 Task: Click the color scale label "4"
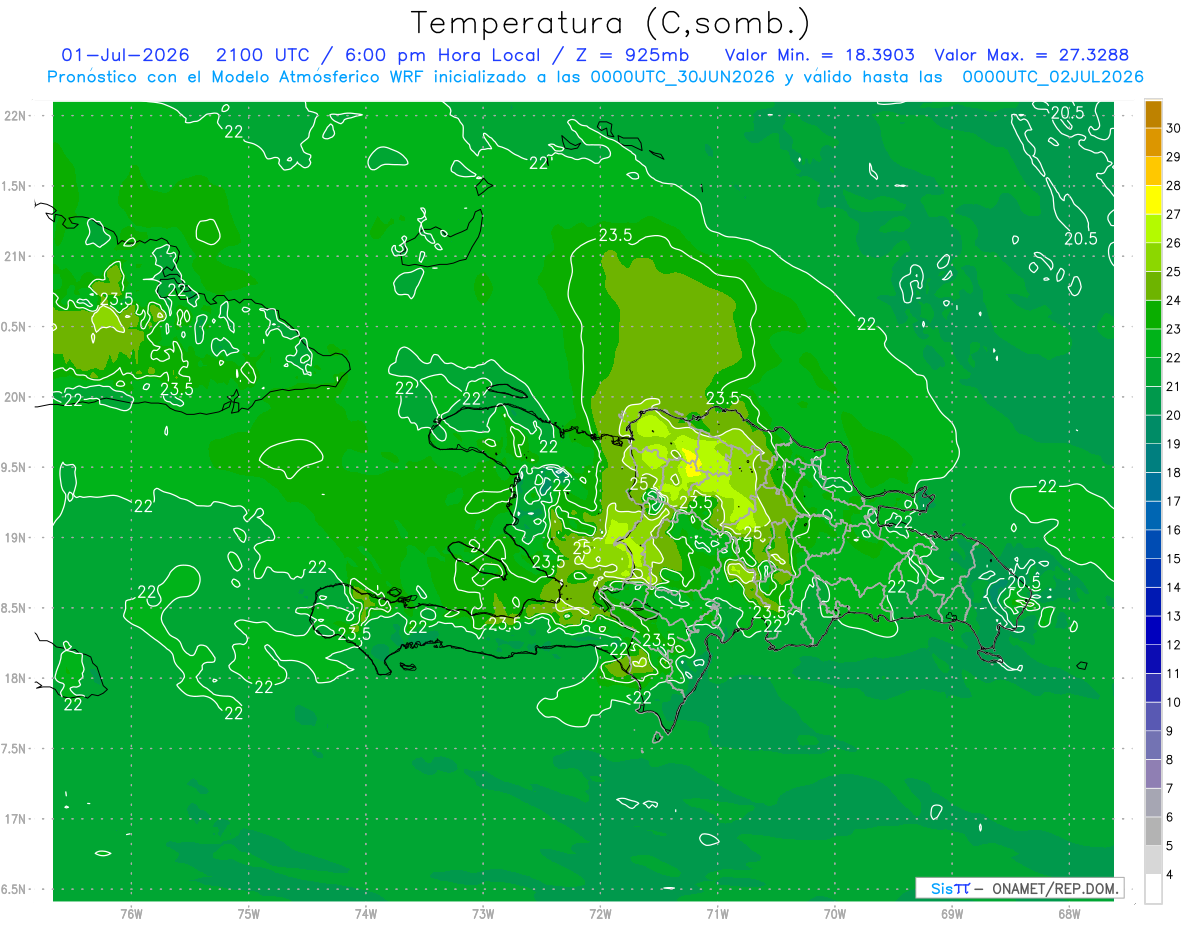tap(1171, 875)
